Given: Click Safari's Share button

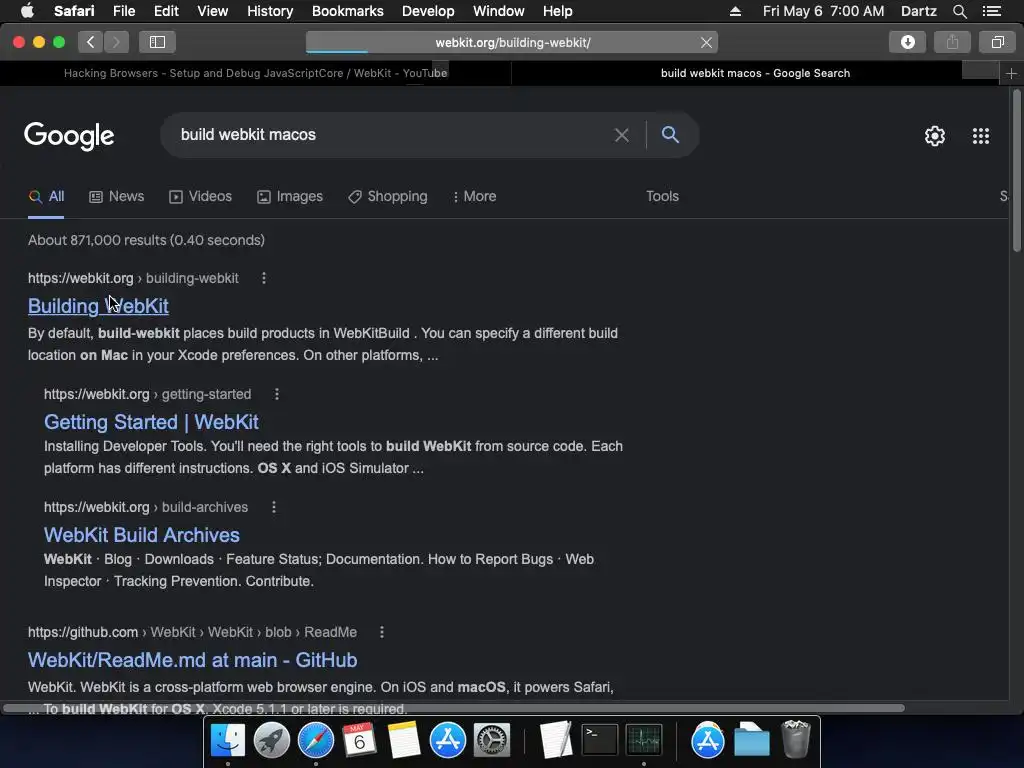Looking at the screenshot, I should click(x=952, y=42).
